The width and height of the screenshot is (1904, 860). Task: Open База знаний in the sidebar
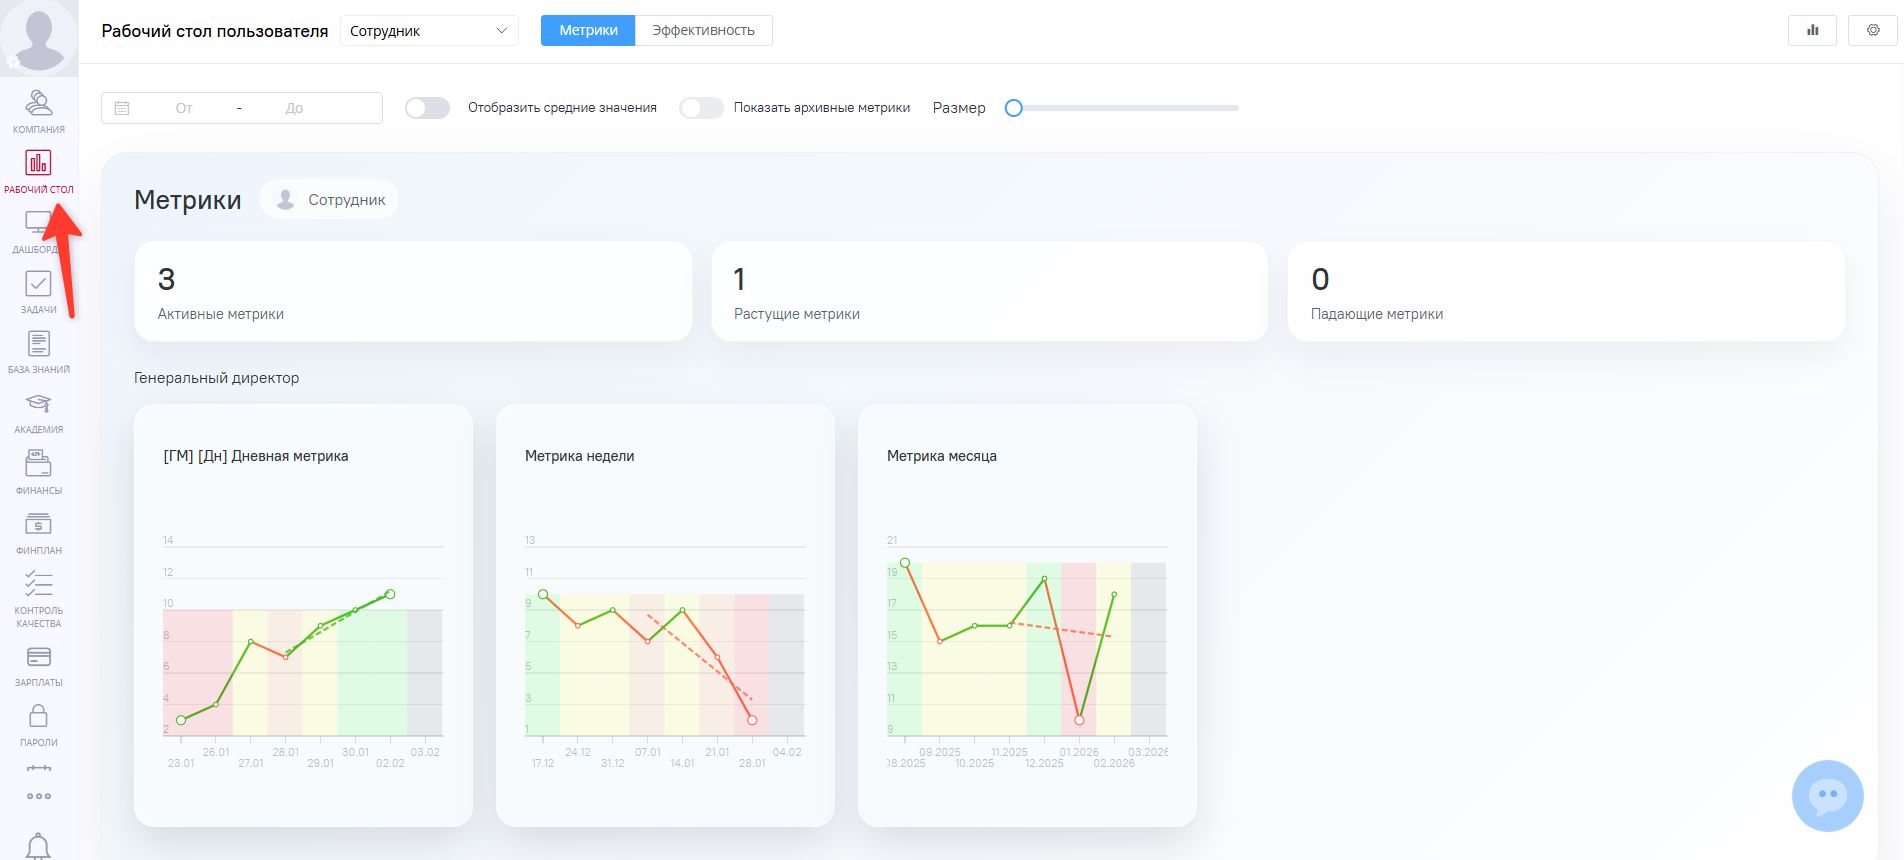tap(38, 351)
